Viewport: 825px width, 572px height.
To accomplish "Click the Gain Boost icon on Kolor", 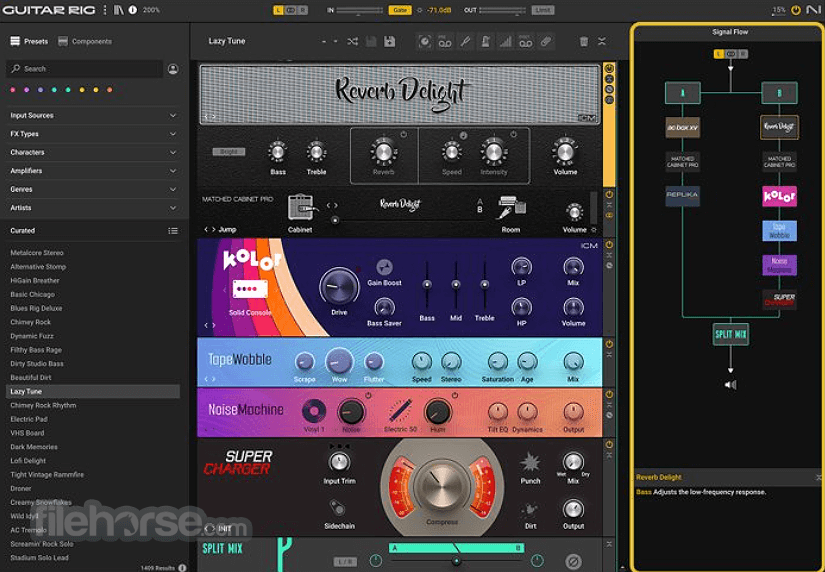I will click(384, 267).
